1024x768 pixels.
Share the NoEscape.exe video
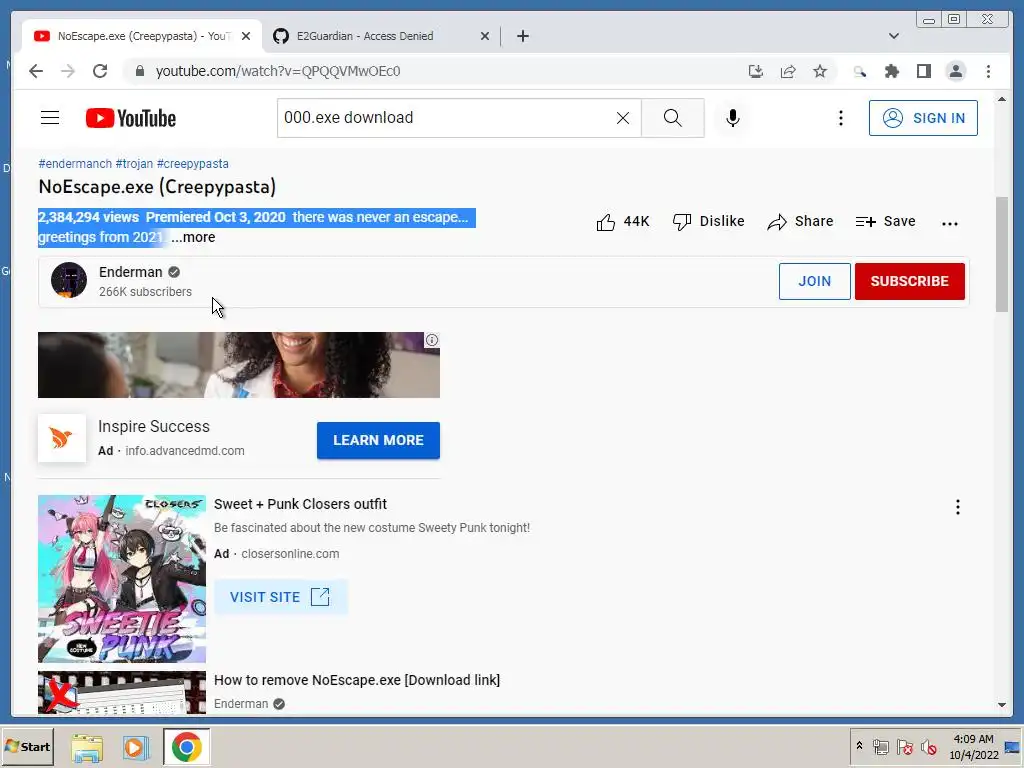click(800, 222)
